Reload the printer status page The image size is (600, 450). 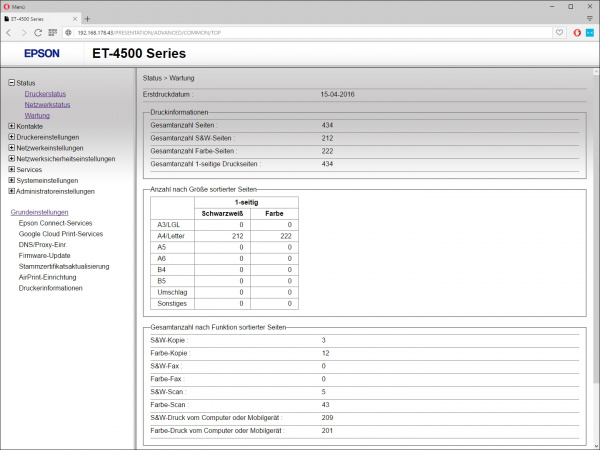tap(38, 32)
